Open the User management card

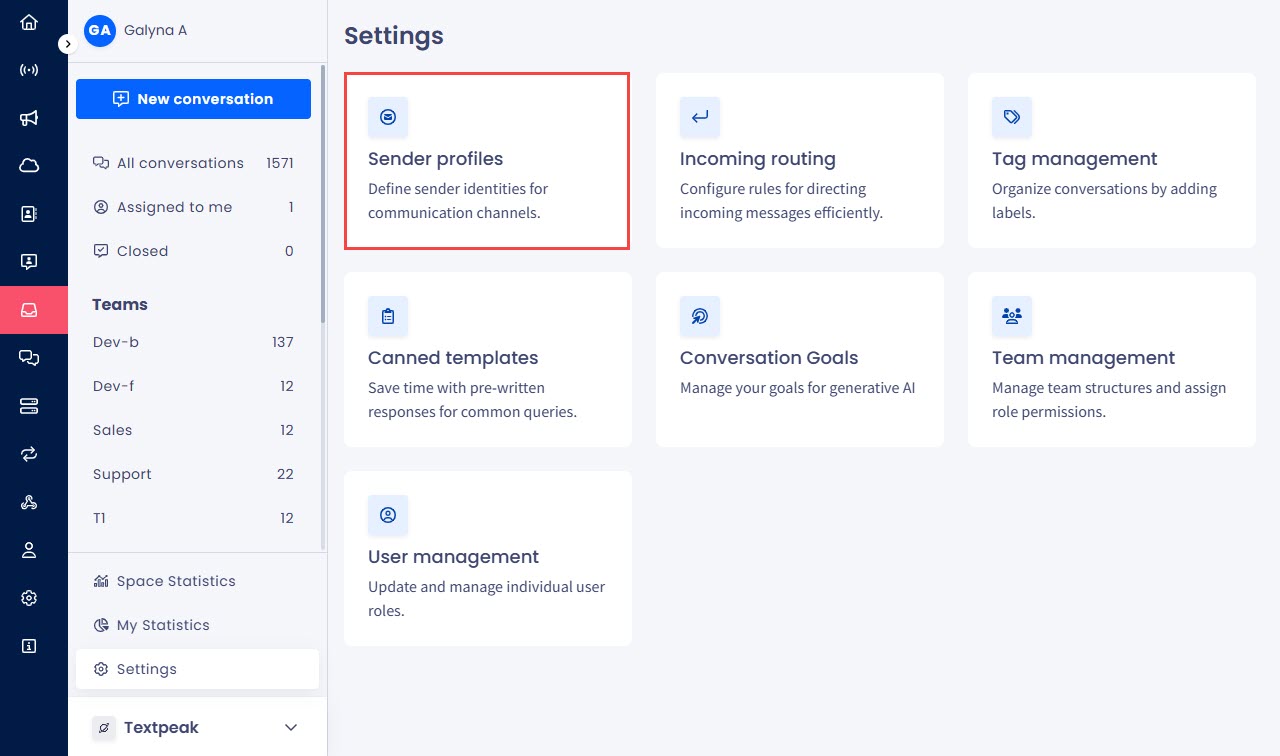(x=488, y=558)
